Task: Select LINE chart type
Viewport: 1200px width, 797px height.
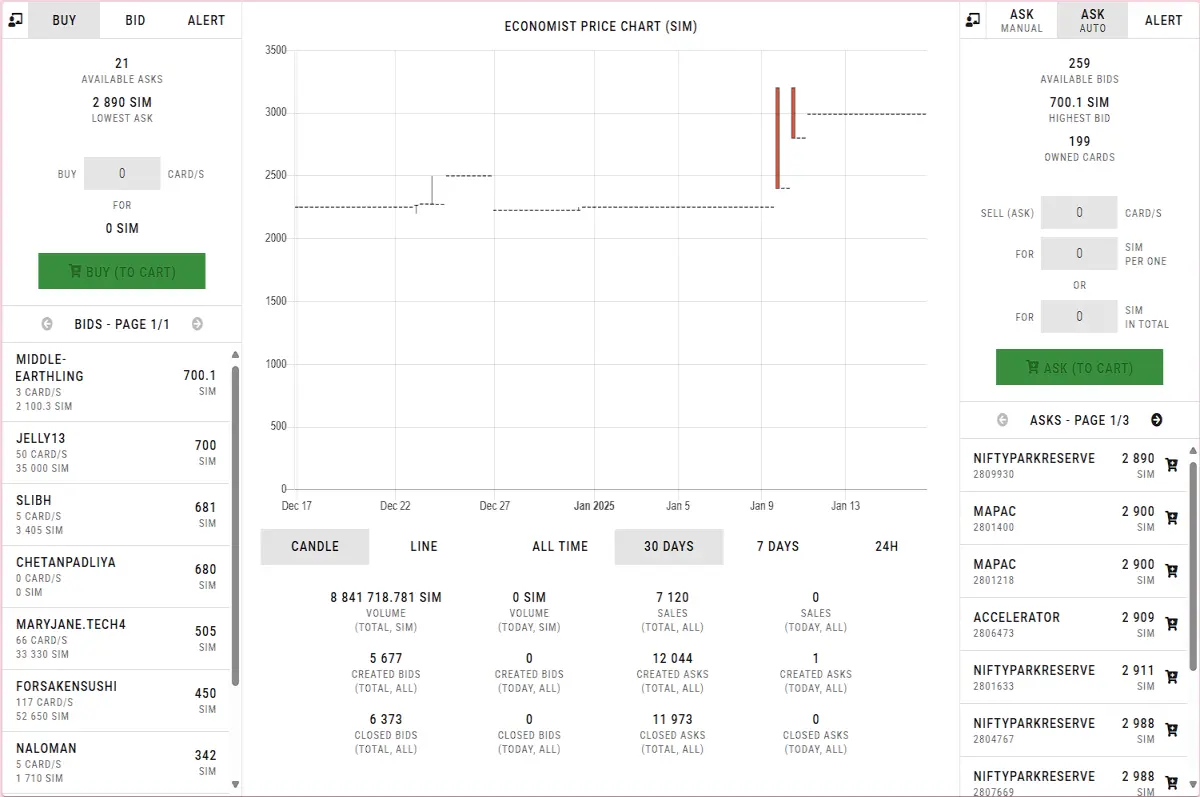Action: tap(424, 547)
